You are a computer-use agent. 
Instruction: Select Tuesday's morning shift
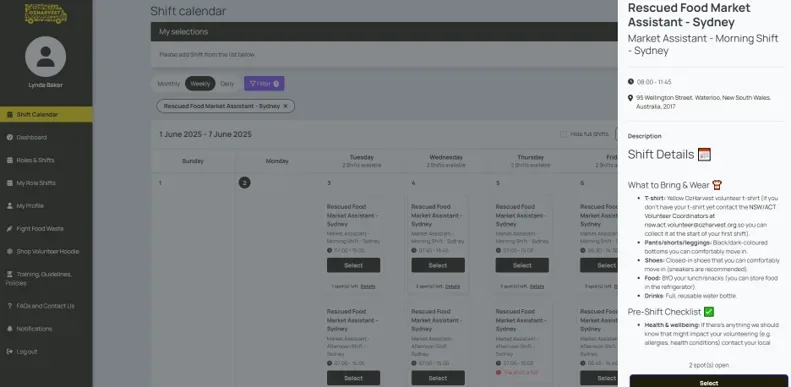point(353,265)
